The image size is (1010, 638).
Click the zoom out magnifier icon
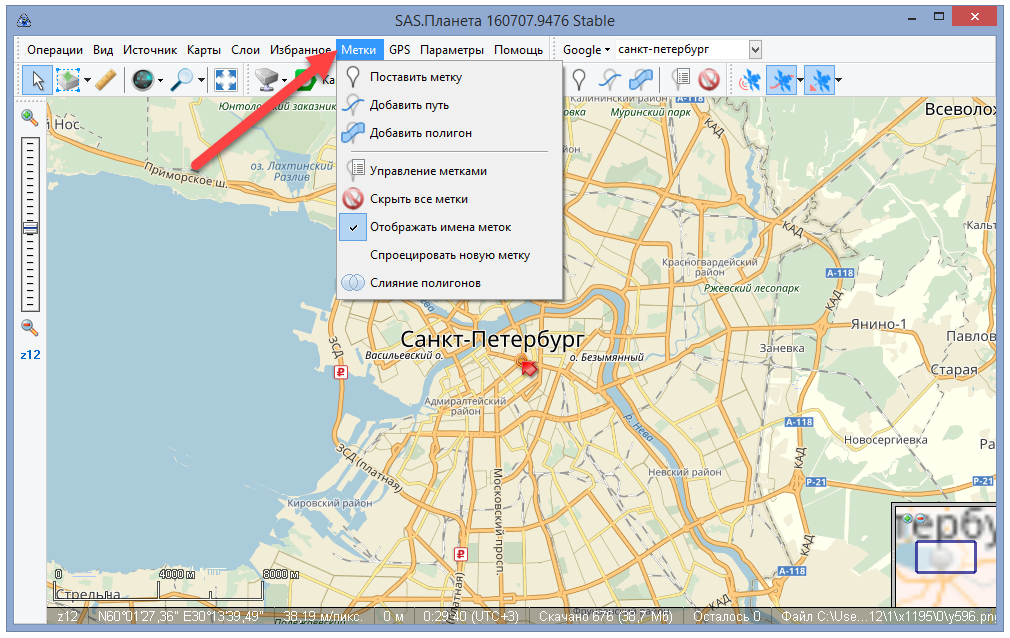tap(30, 327)
